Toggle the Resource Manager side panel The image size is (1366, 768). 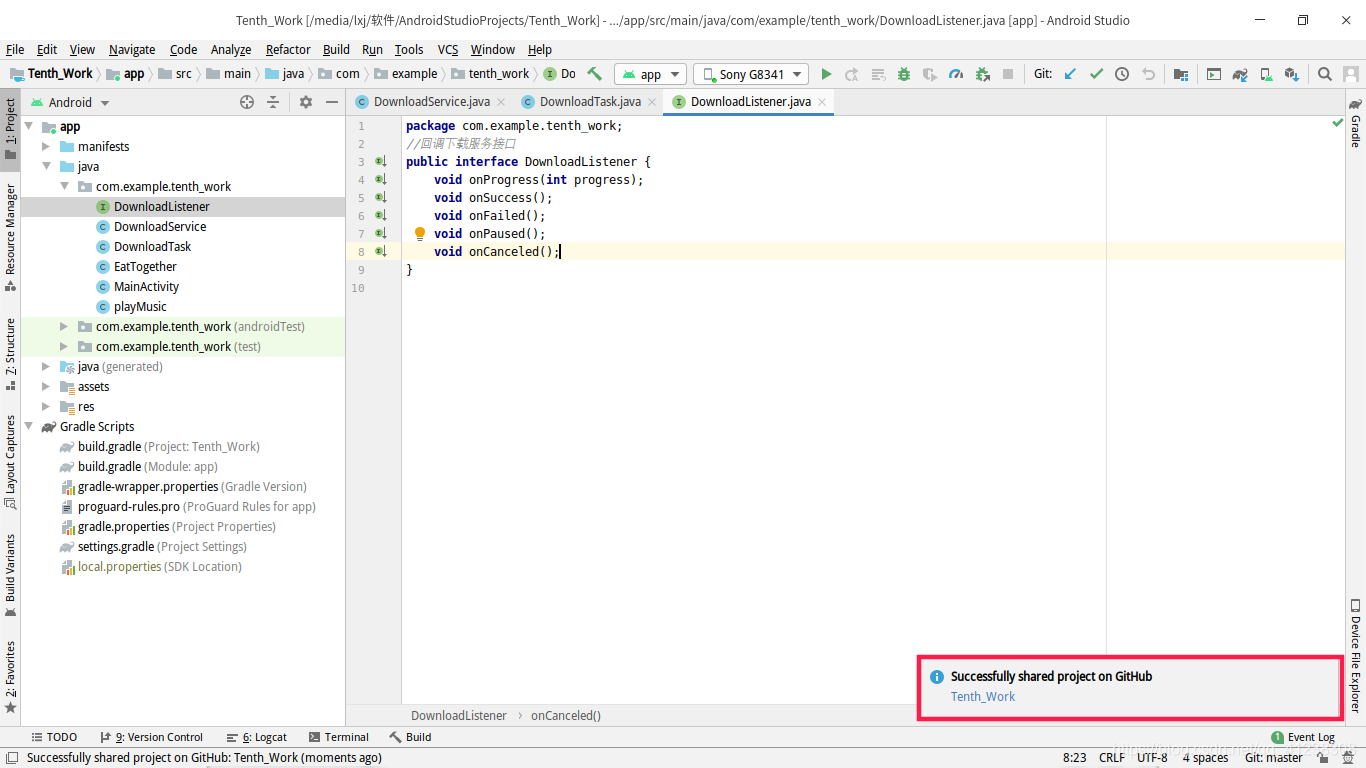click(10, 237)
